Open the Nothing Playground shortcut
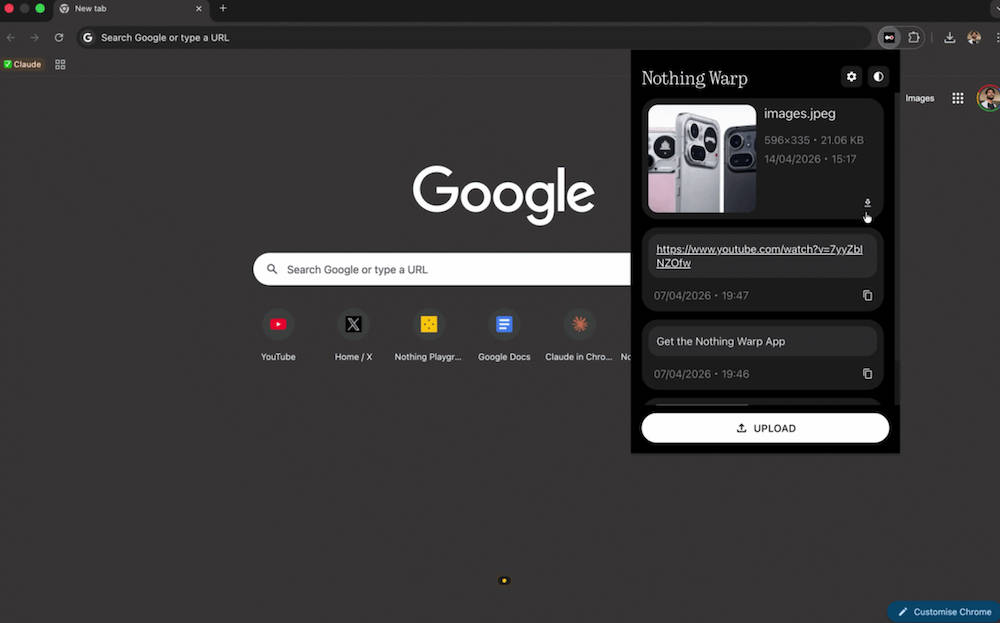1000x623 pixels. (x=428, y=324)
